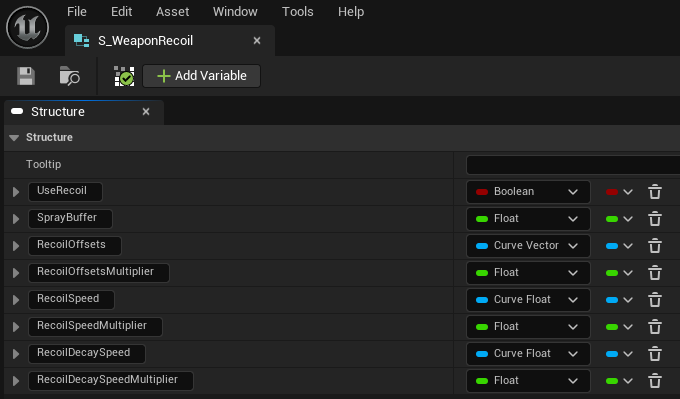The height and width of the screenshot is (399, 680).
Task: Save the S_WeaponRecoil asset
Action: 26,76
